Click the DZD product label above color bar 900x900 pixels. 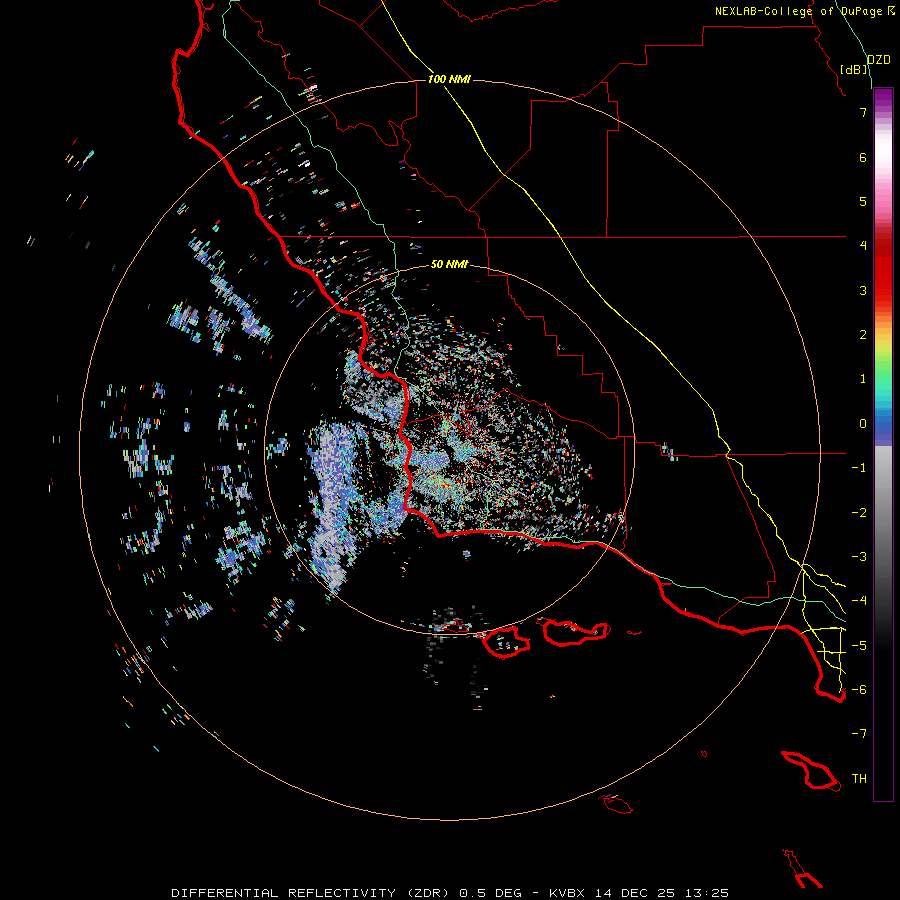pyautogui.click(x=878, y=60)
